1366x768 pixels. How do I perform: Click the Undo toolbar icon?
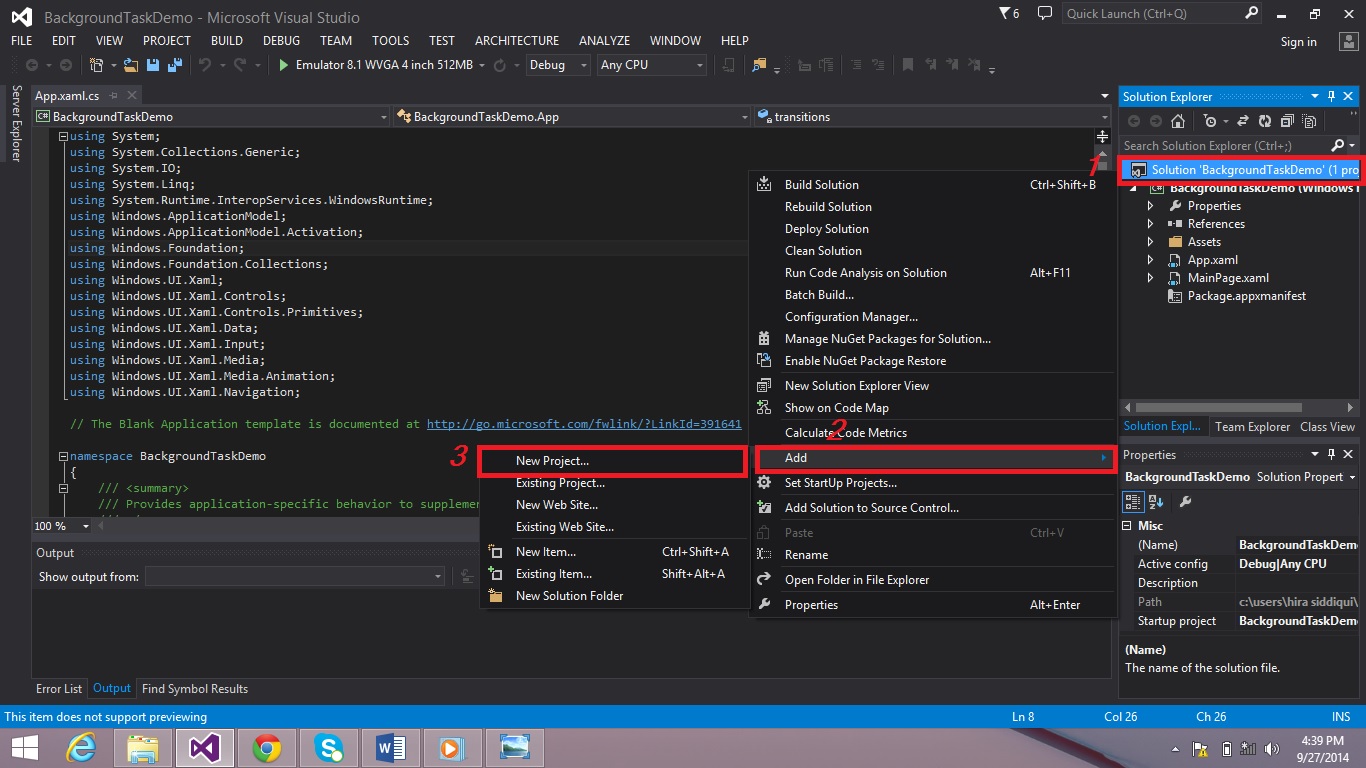205,65
